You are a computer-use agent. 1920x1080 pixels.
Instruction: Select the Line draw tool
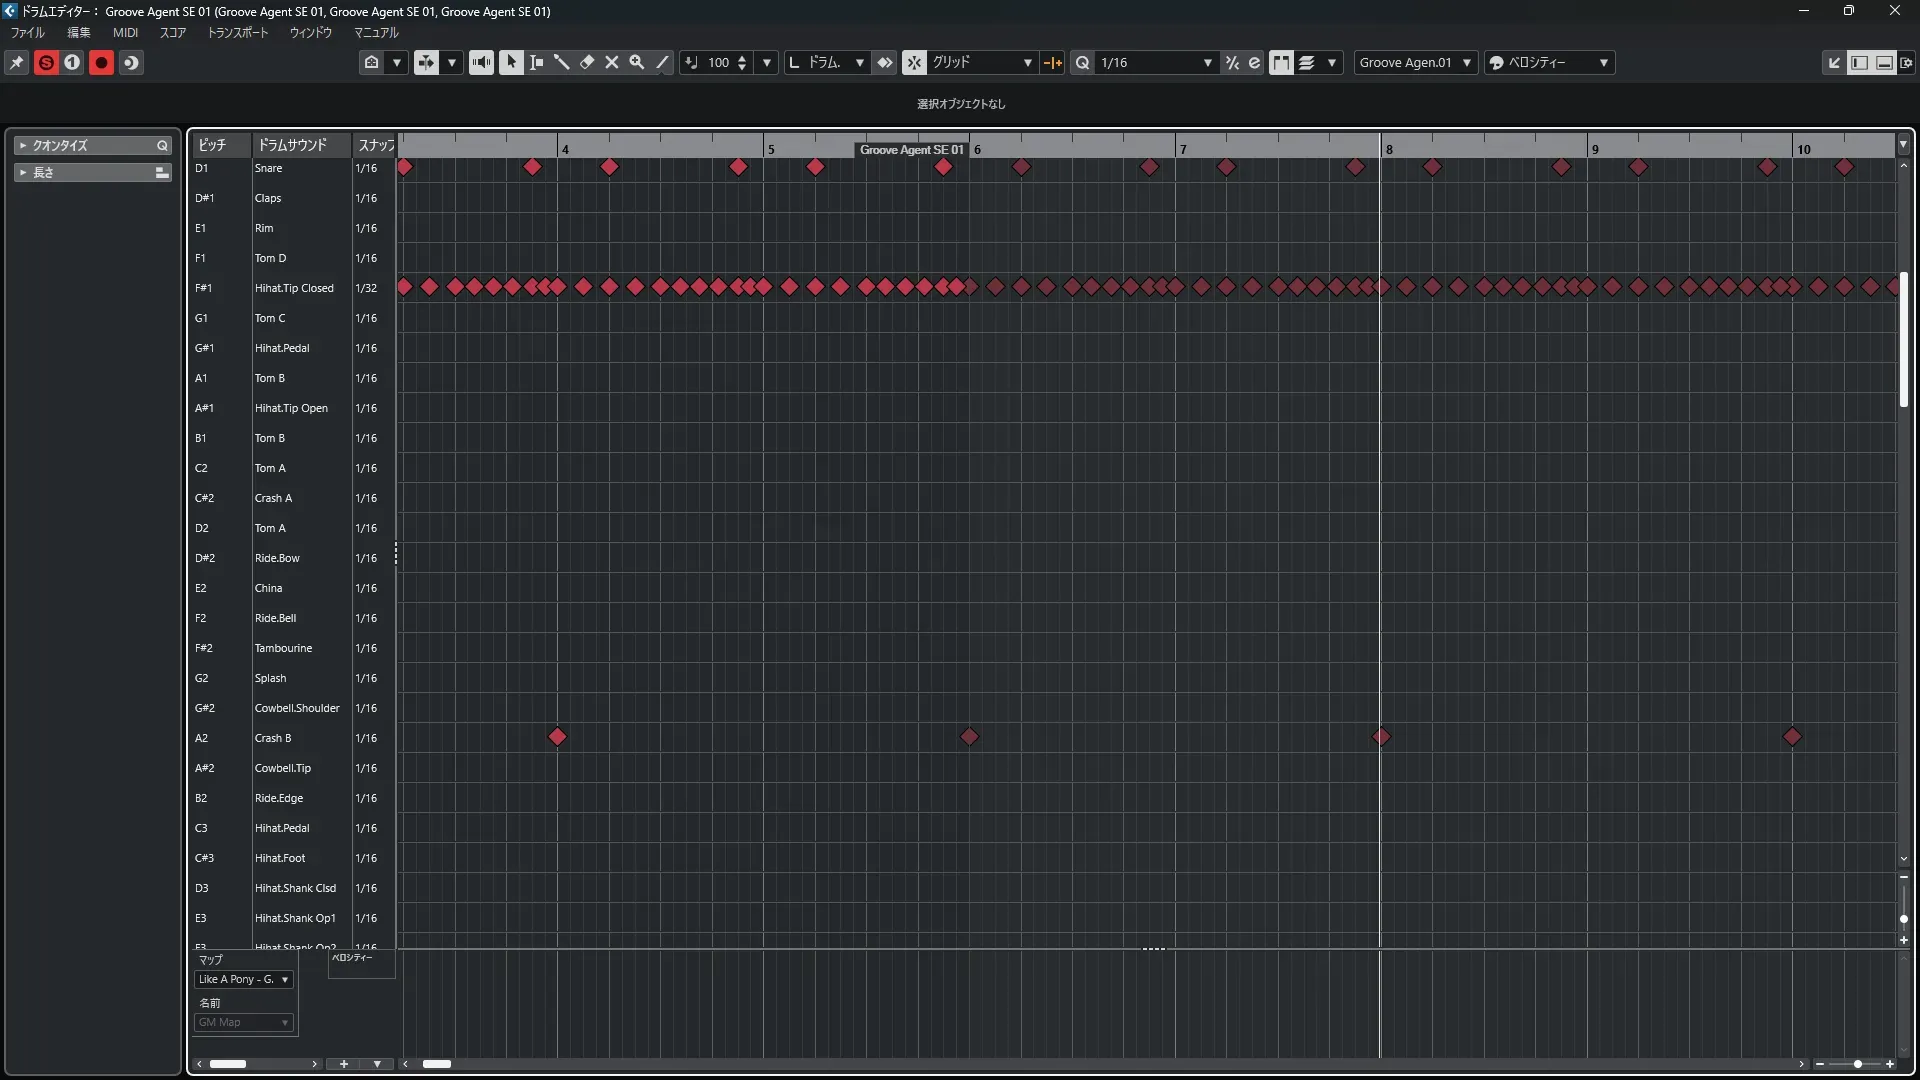(662, 63)
